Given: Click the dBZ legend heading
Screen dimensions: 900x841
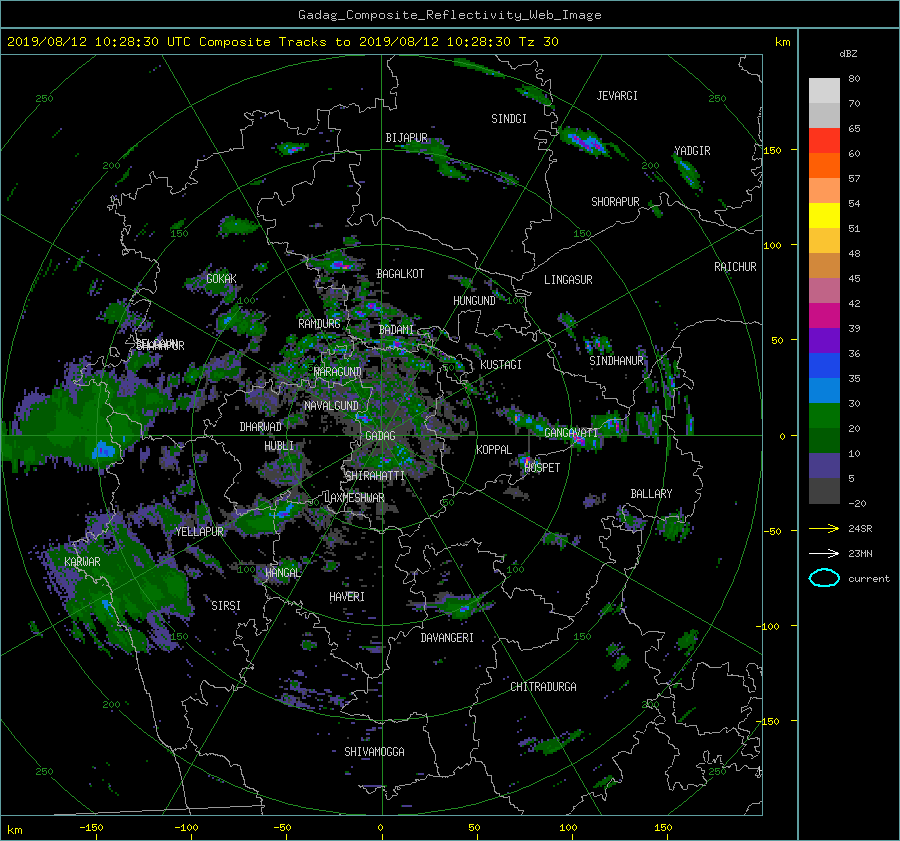Looking at the screenshot, I should (848, 54).
